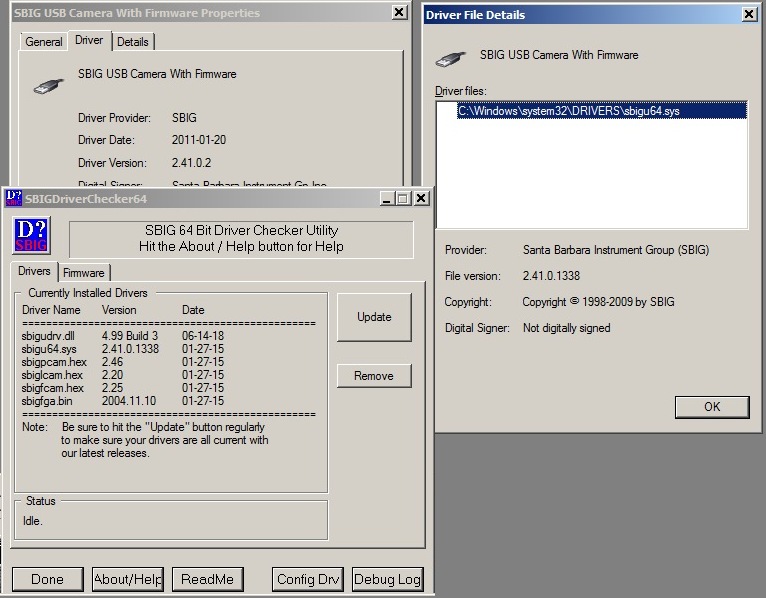
Task: Click 4.99 Build 3 version value
Action: (x=130, y=336)
